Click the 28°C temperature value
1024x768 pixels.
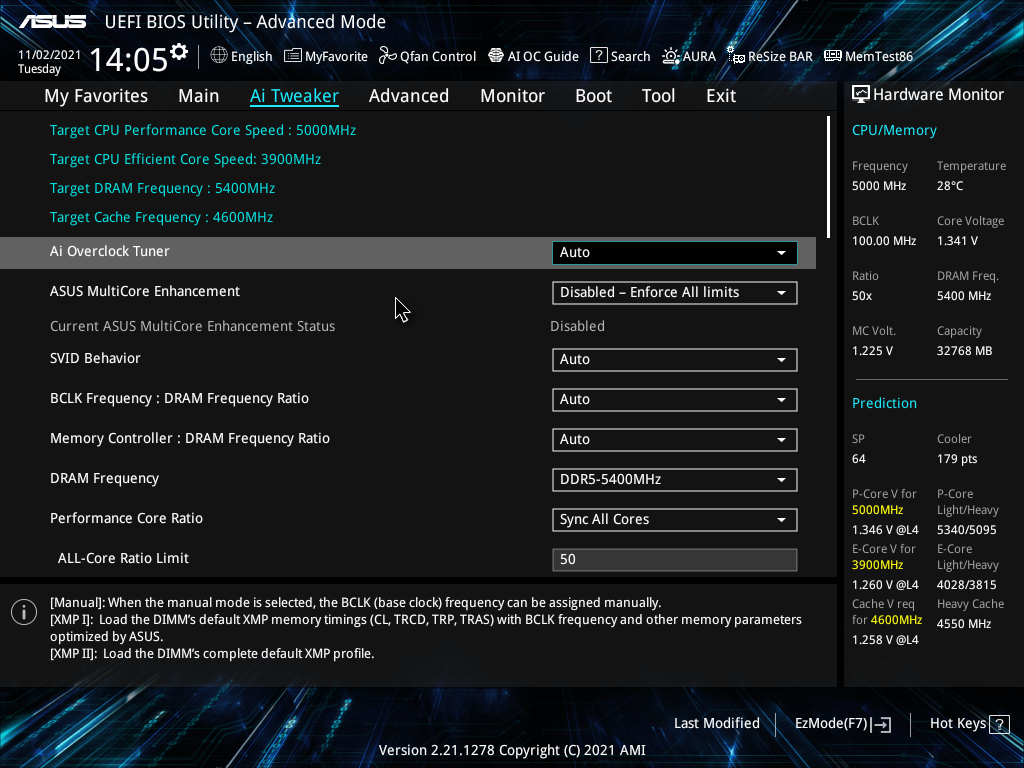click(950, 186)
